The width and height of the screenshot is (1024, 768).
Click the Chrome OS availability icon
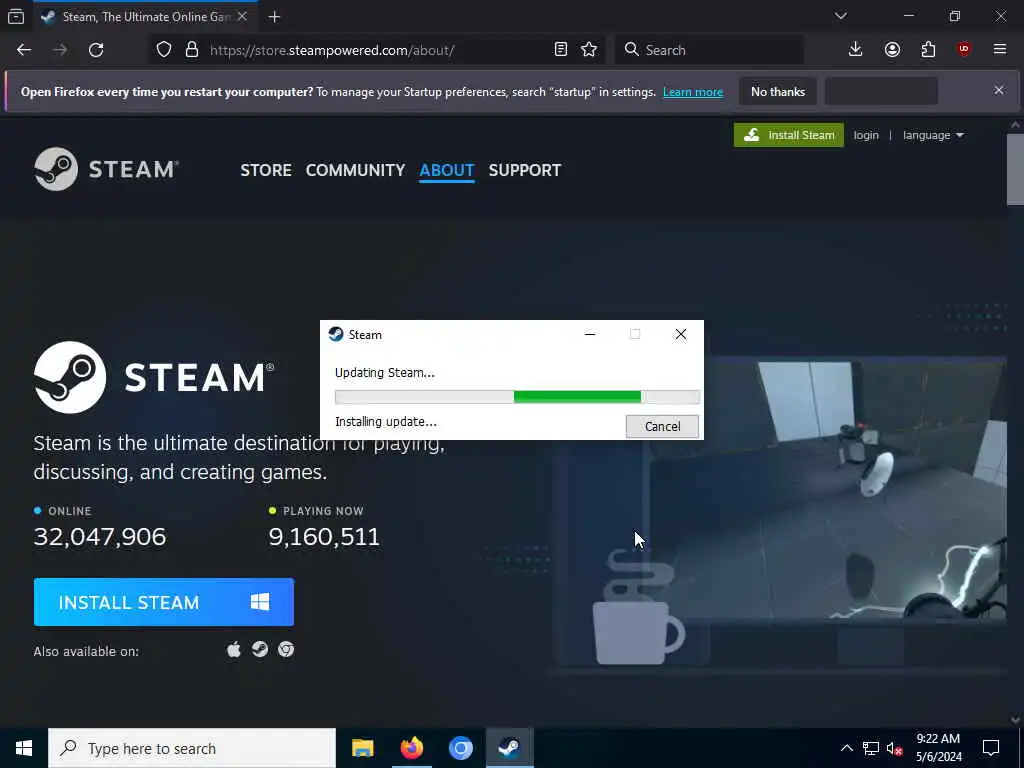click(286, 649)
